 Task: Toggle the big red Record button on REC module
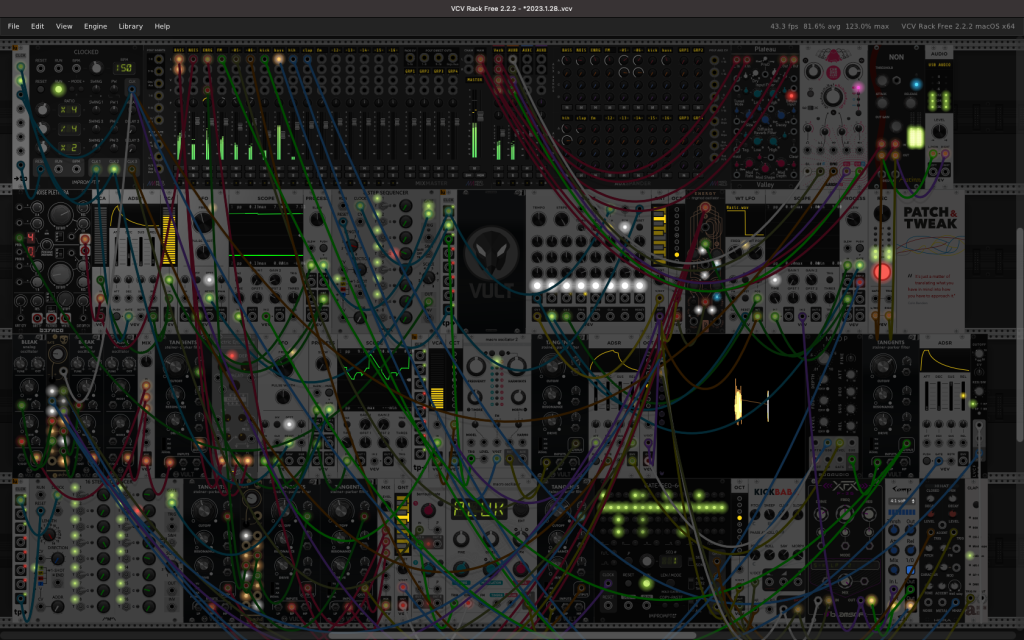coord(882,272)
